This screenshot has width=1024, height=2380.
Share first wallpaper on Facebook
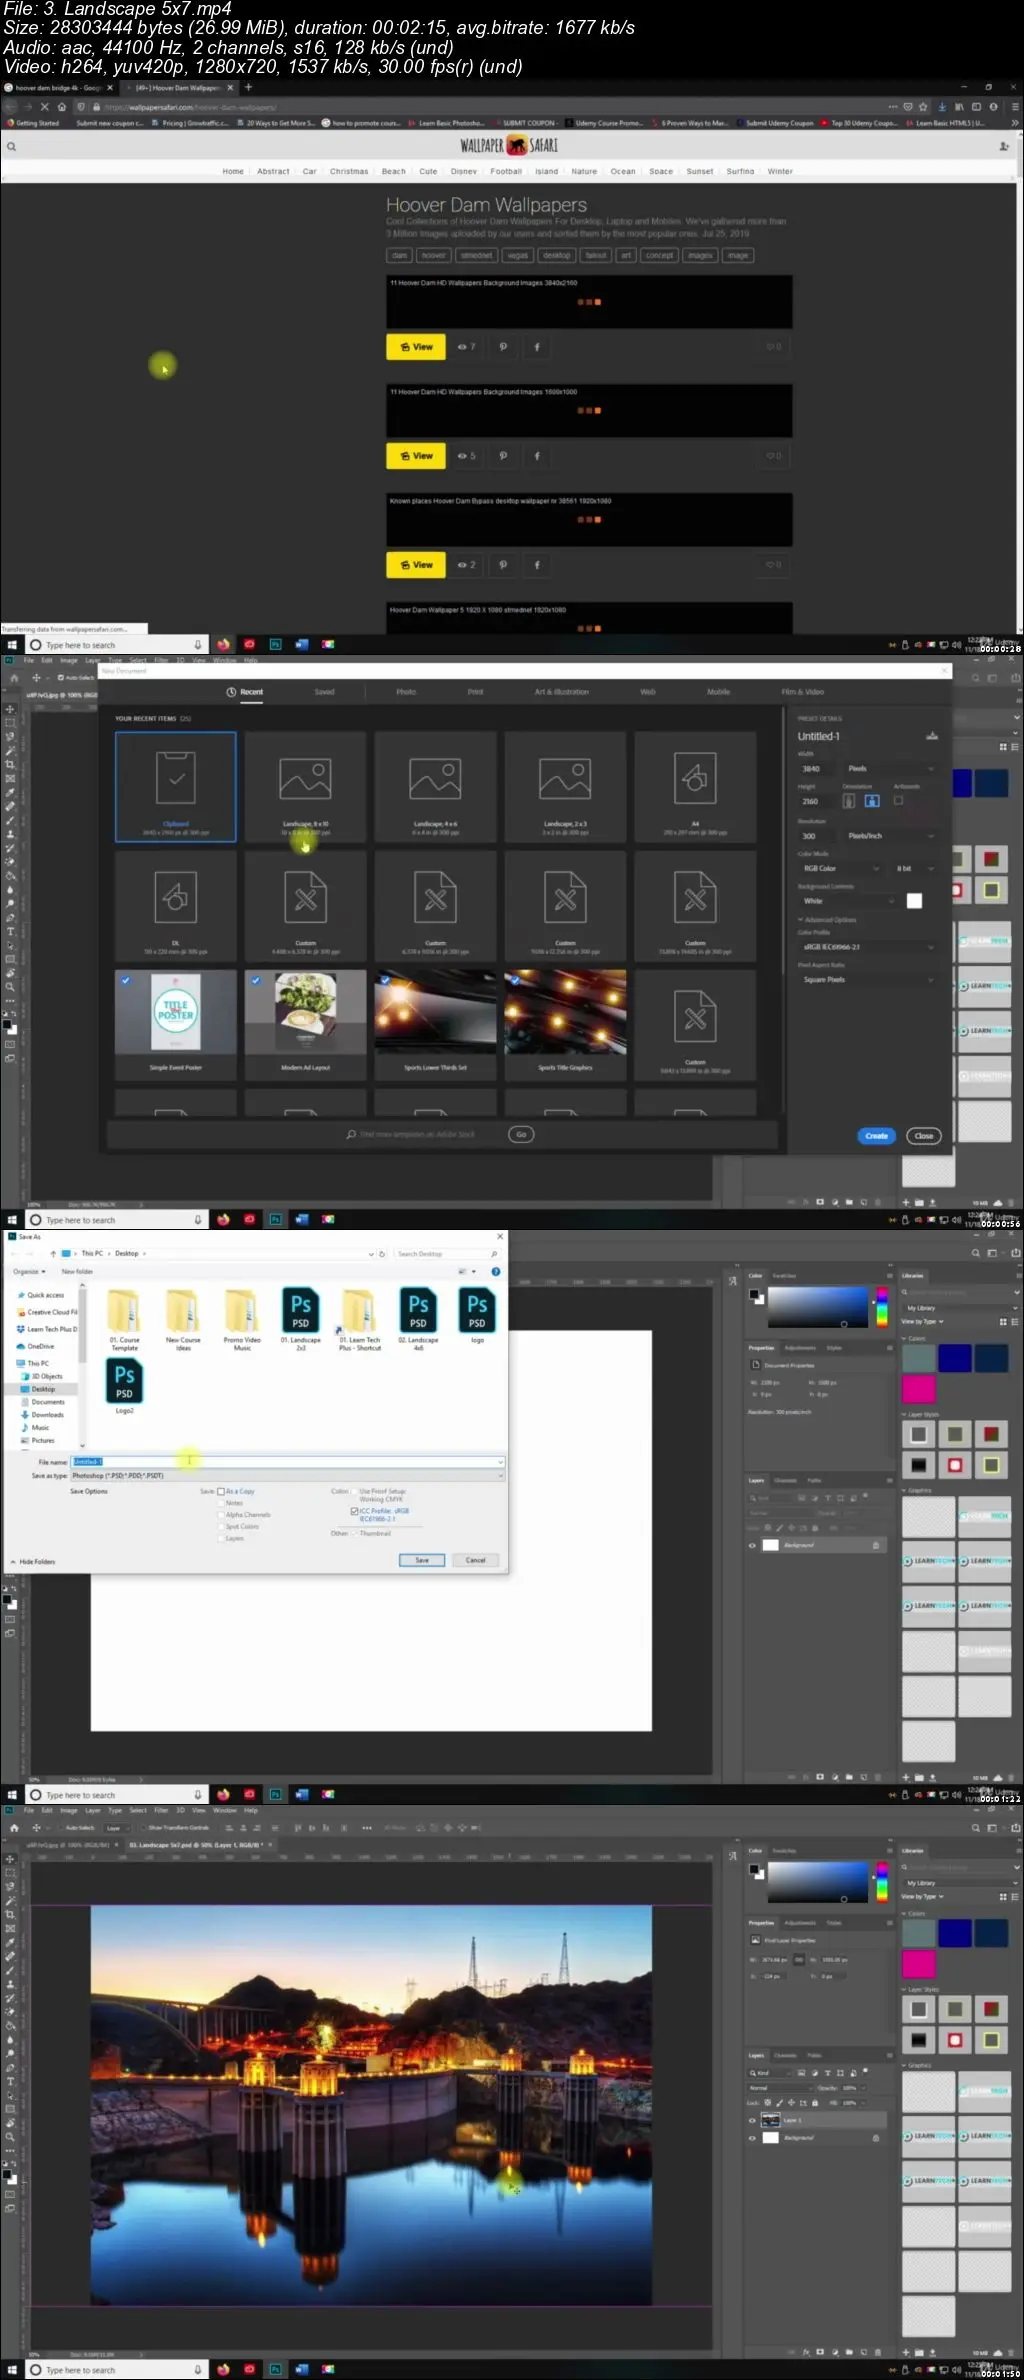tap(537, 347)
